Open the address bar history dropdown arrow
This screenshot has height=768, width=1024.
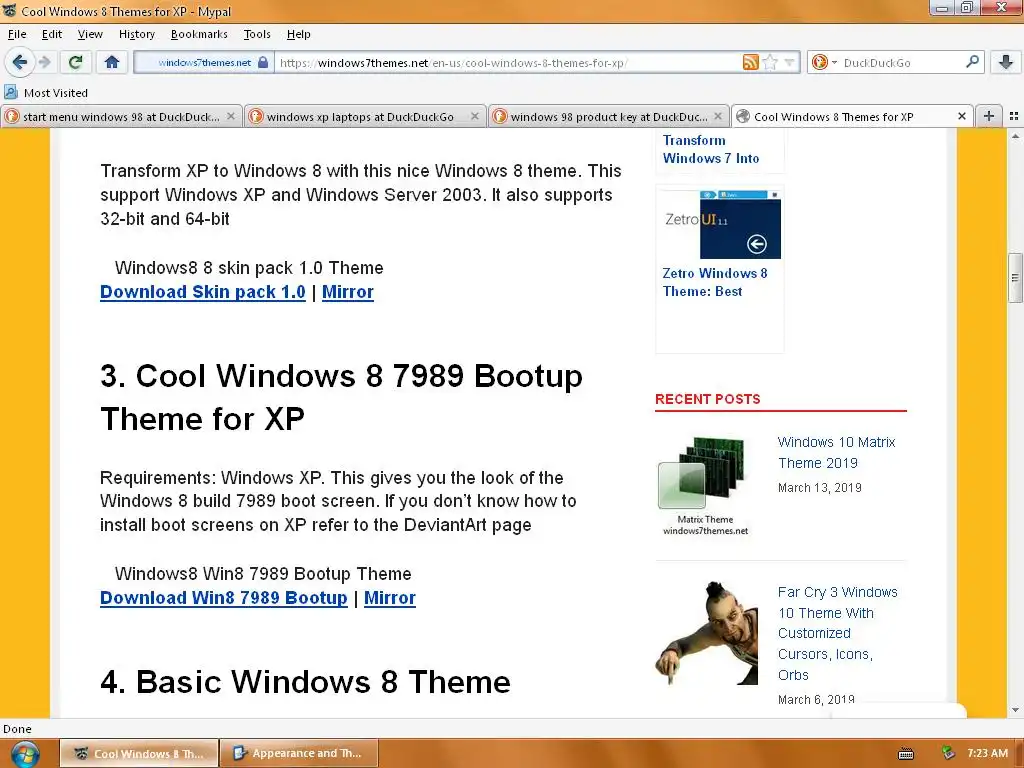(x=790, y=63)
